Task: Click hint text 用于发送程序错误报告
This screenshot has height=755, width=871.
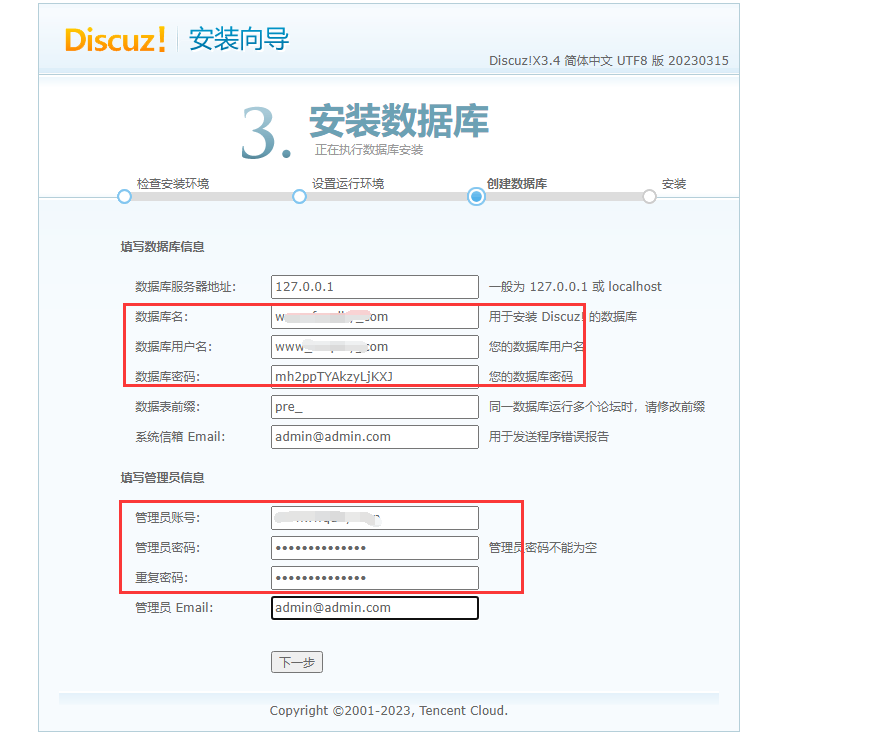Action: point(548,437)
